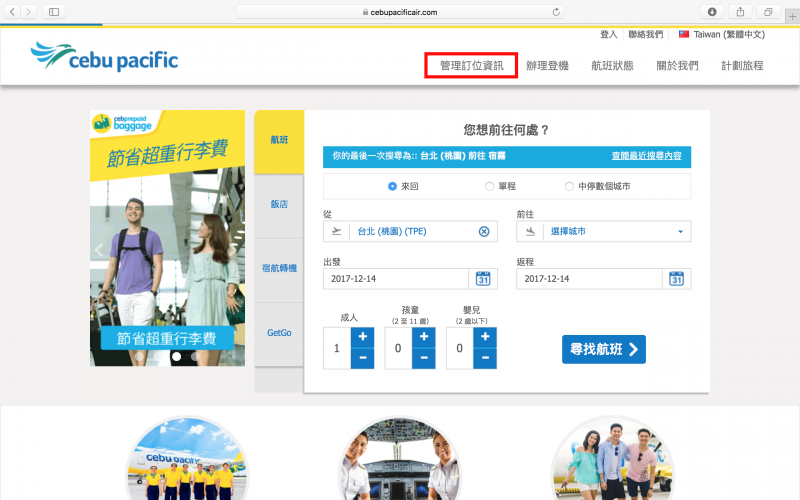Open the 航班狀態 menu

click(x=612, y=65)
